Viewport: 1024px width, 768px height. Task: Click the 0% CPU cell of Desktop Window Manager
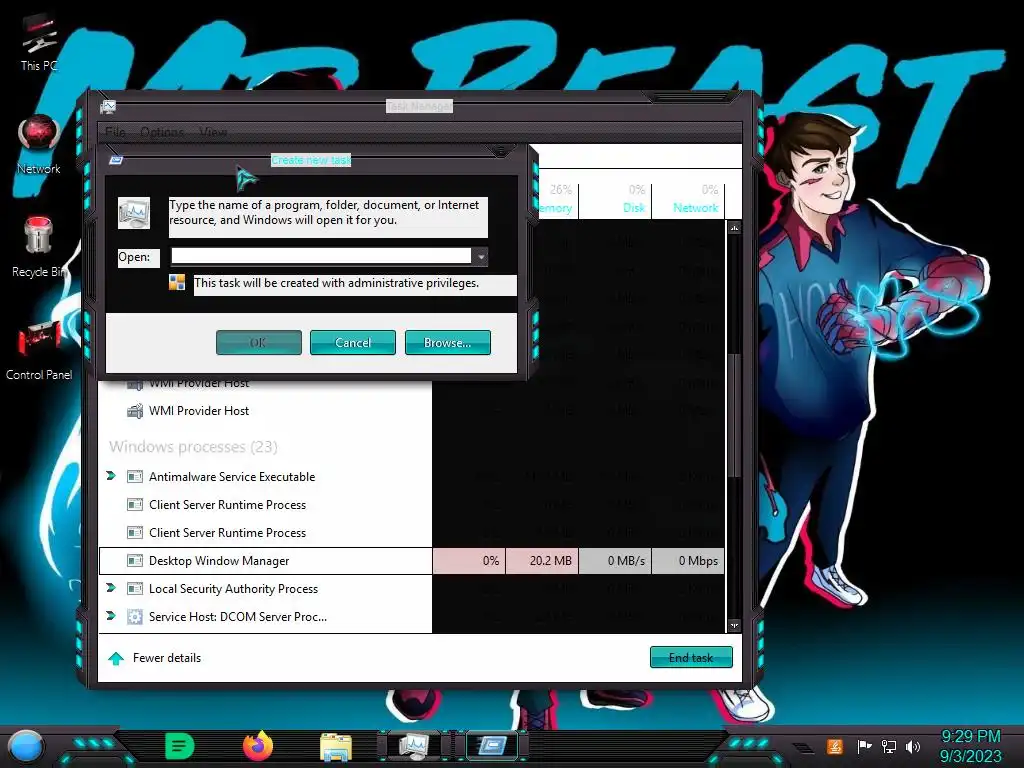469,560
